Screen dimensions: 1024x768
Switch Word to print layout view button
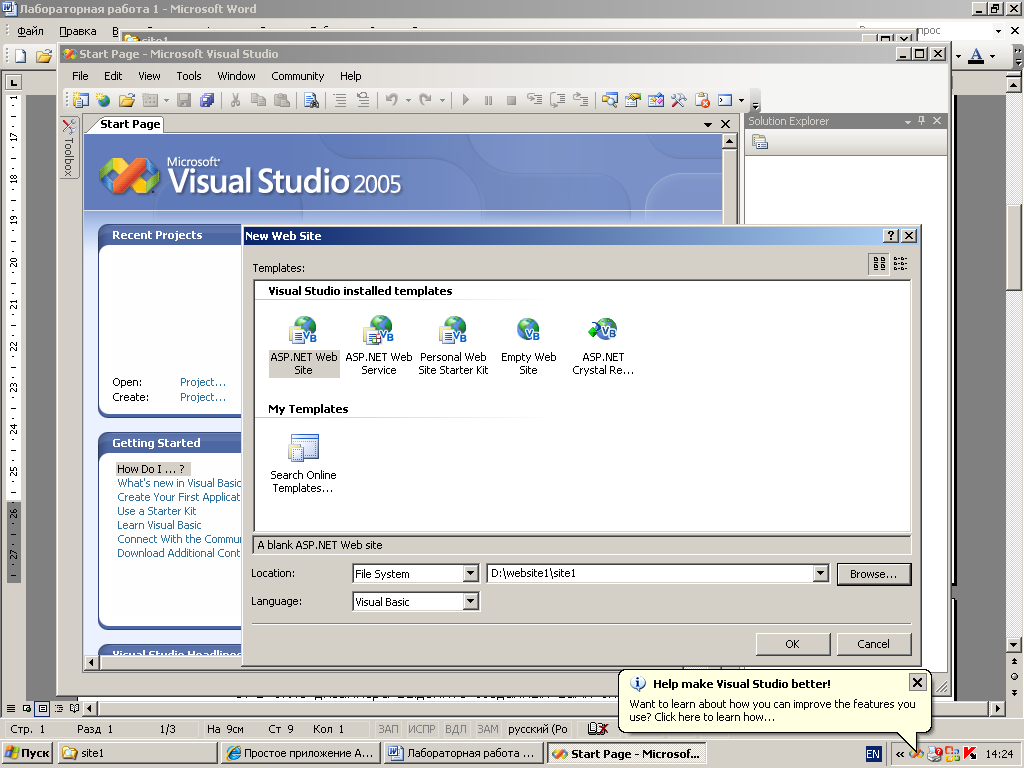click(x=42, y=708)
